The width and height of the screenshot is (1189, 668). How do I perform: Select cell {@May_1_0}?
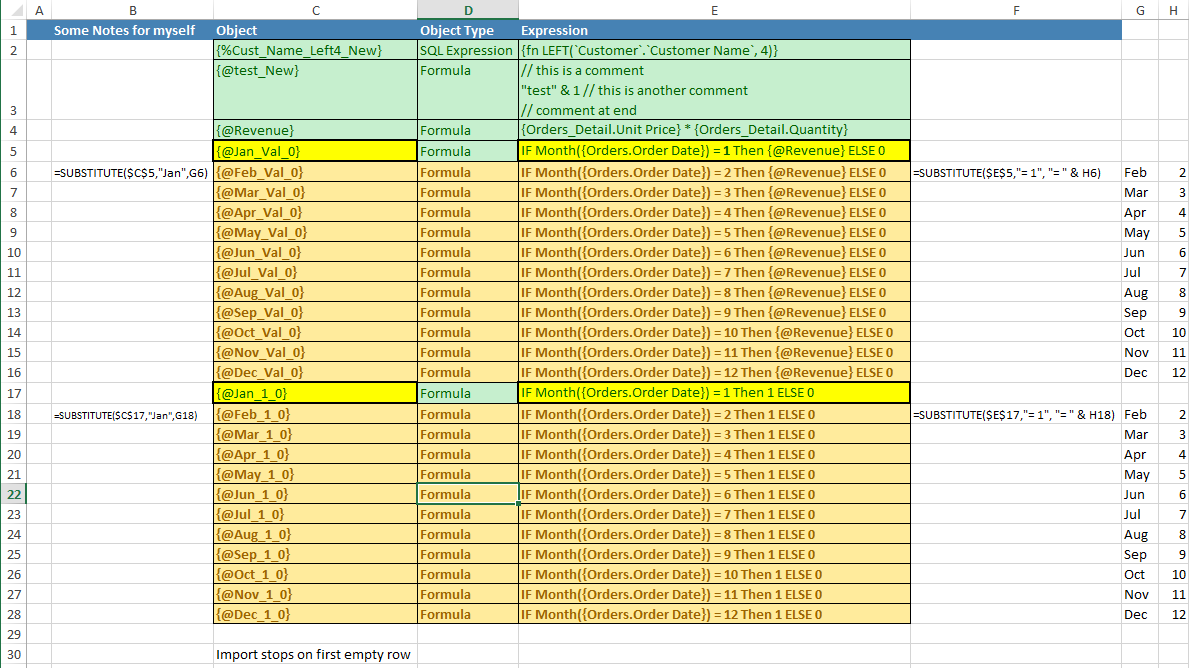[x=315, y=475]
